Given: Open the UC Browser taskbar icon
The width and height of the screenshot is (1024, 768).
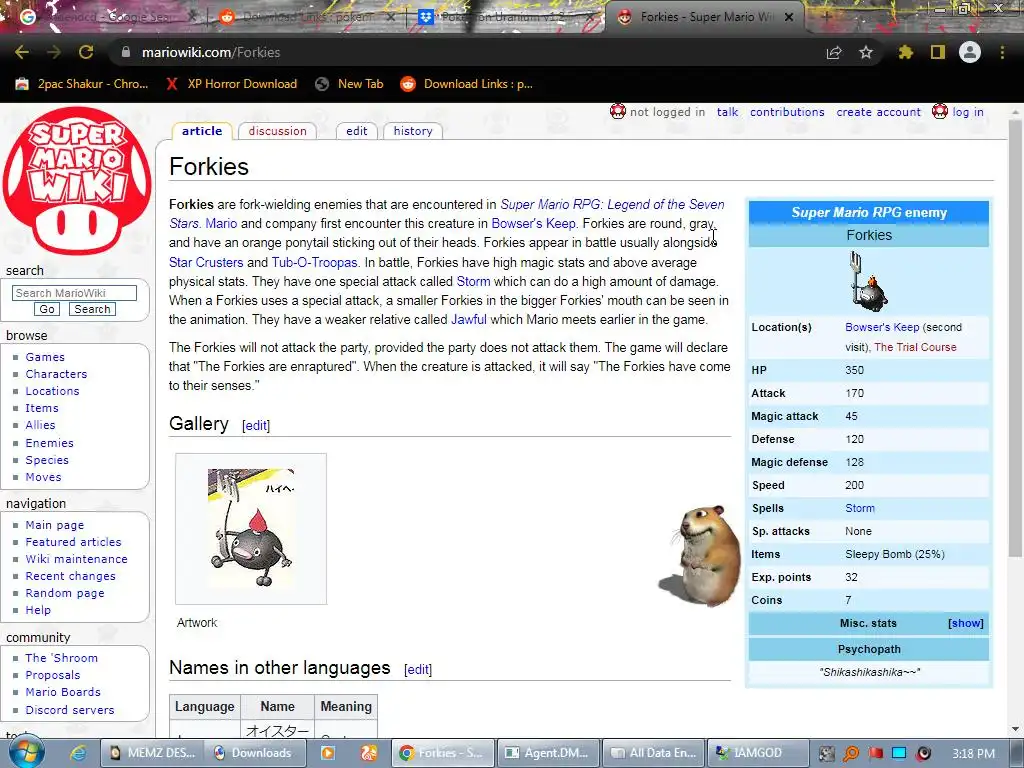Looking at the screenshot, I should tap(370, 753).
